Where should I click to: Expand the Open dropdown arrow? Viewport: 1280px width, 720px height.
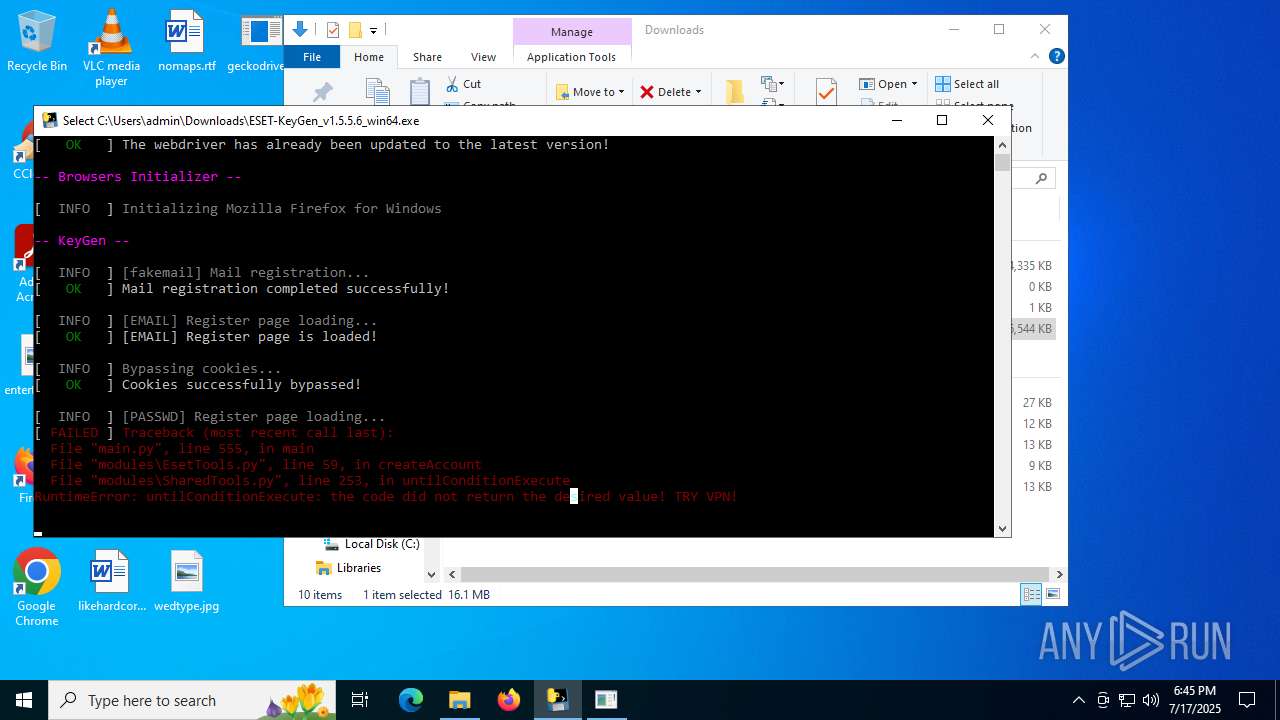[914, 84]
